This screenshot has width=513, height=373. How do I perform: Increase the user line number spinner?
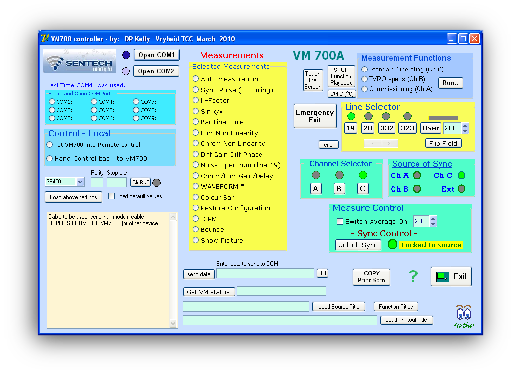[x=465, y=126]
